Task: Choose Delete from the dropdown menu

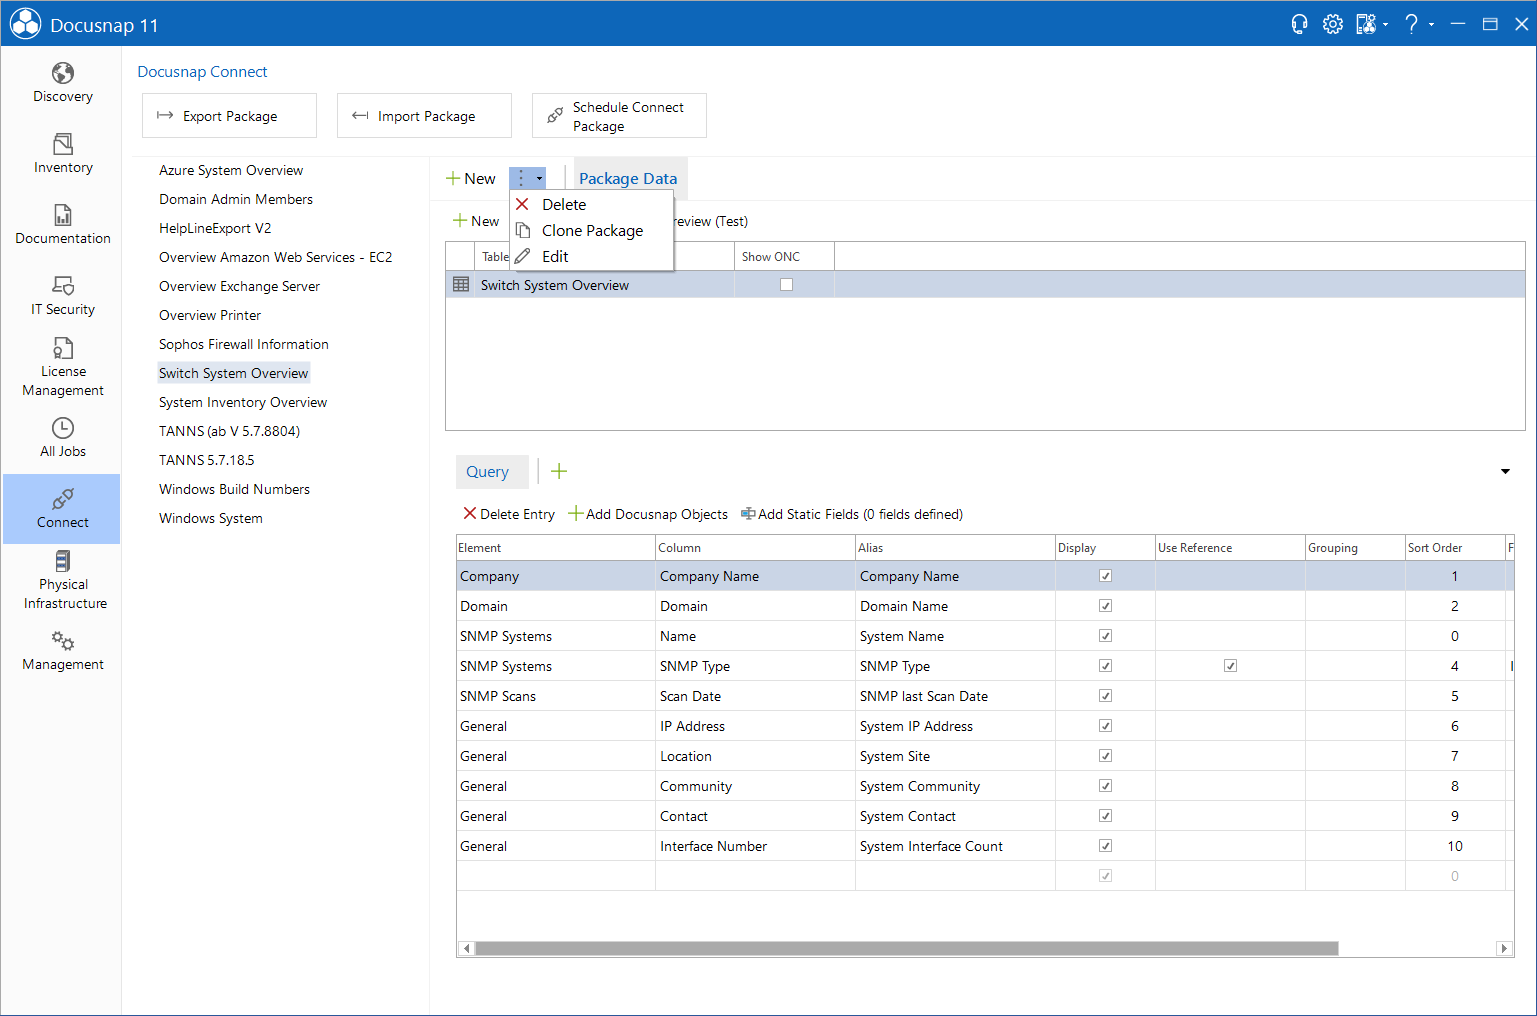Action: tap(591, 204)
